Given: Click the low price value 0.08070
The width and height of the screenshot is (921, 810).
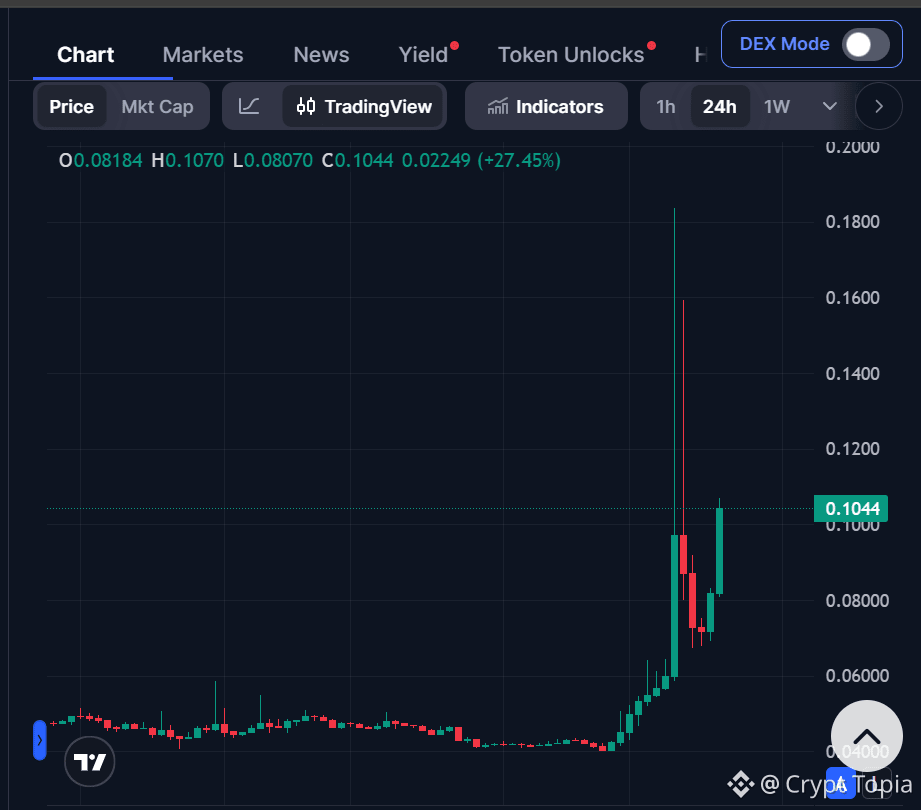Looking at the screenshot, I should point(278,160).
